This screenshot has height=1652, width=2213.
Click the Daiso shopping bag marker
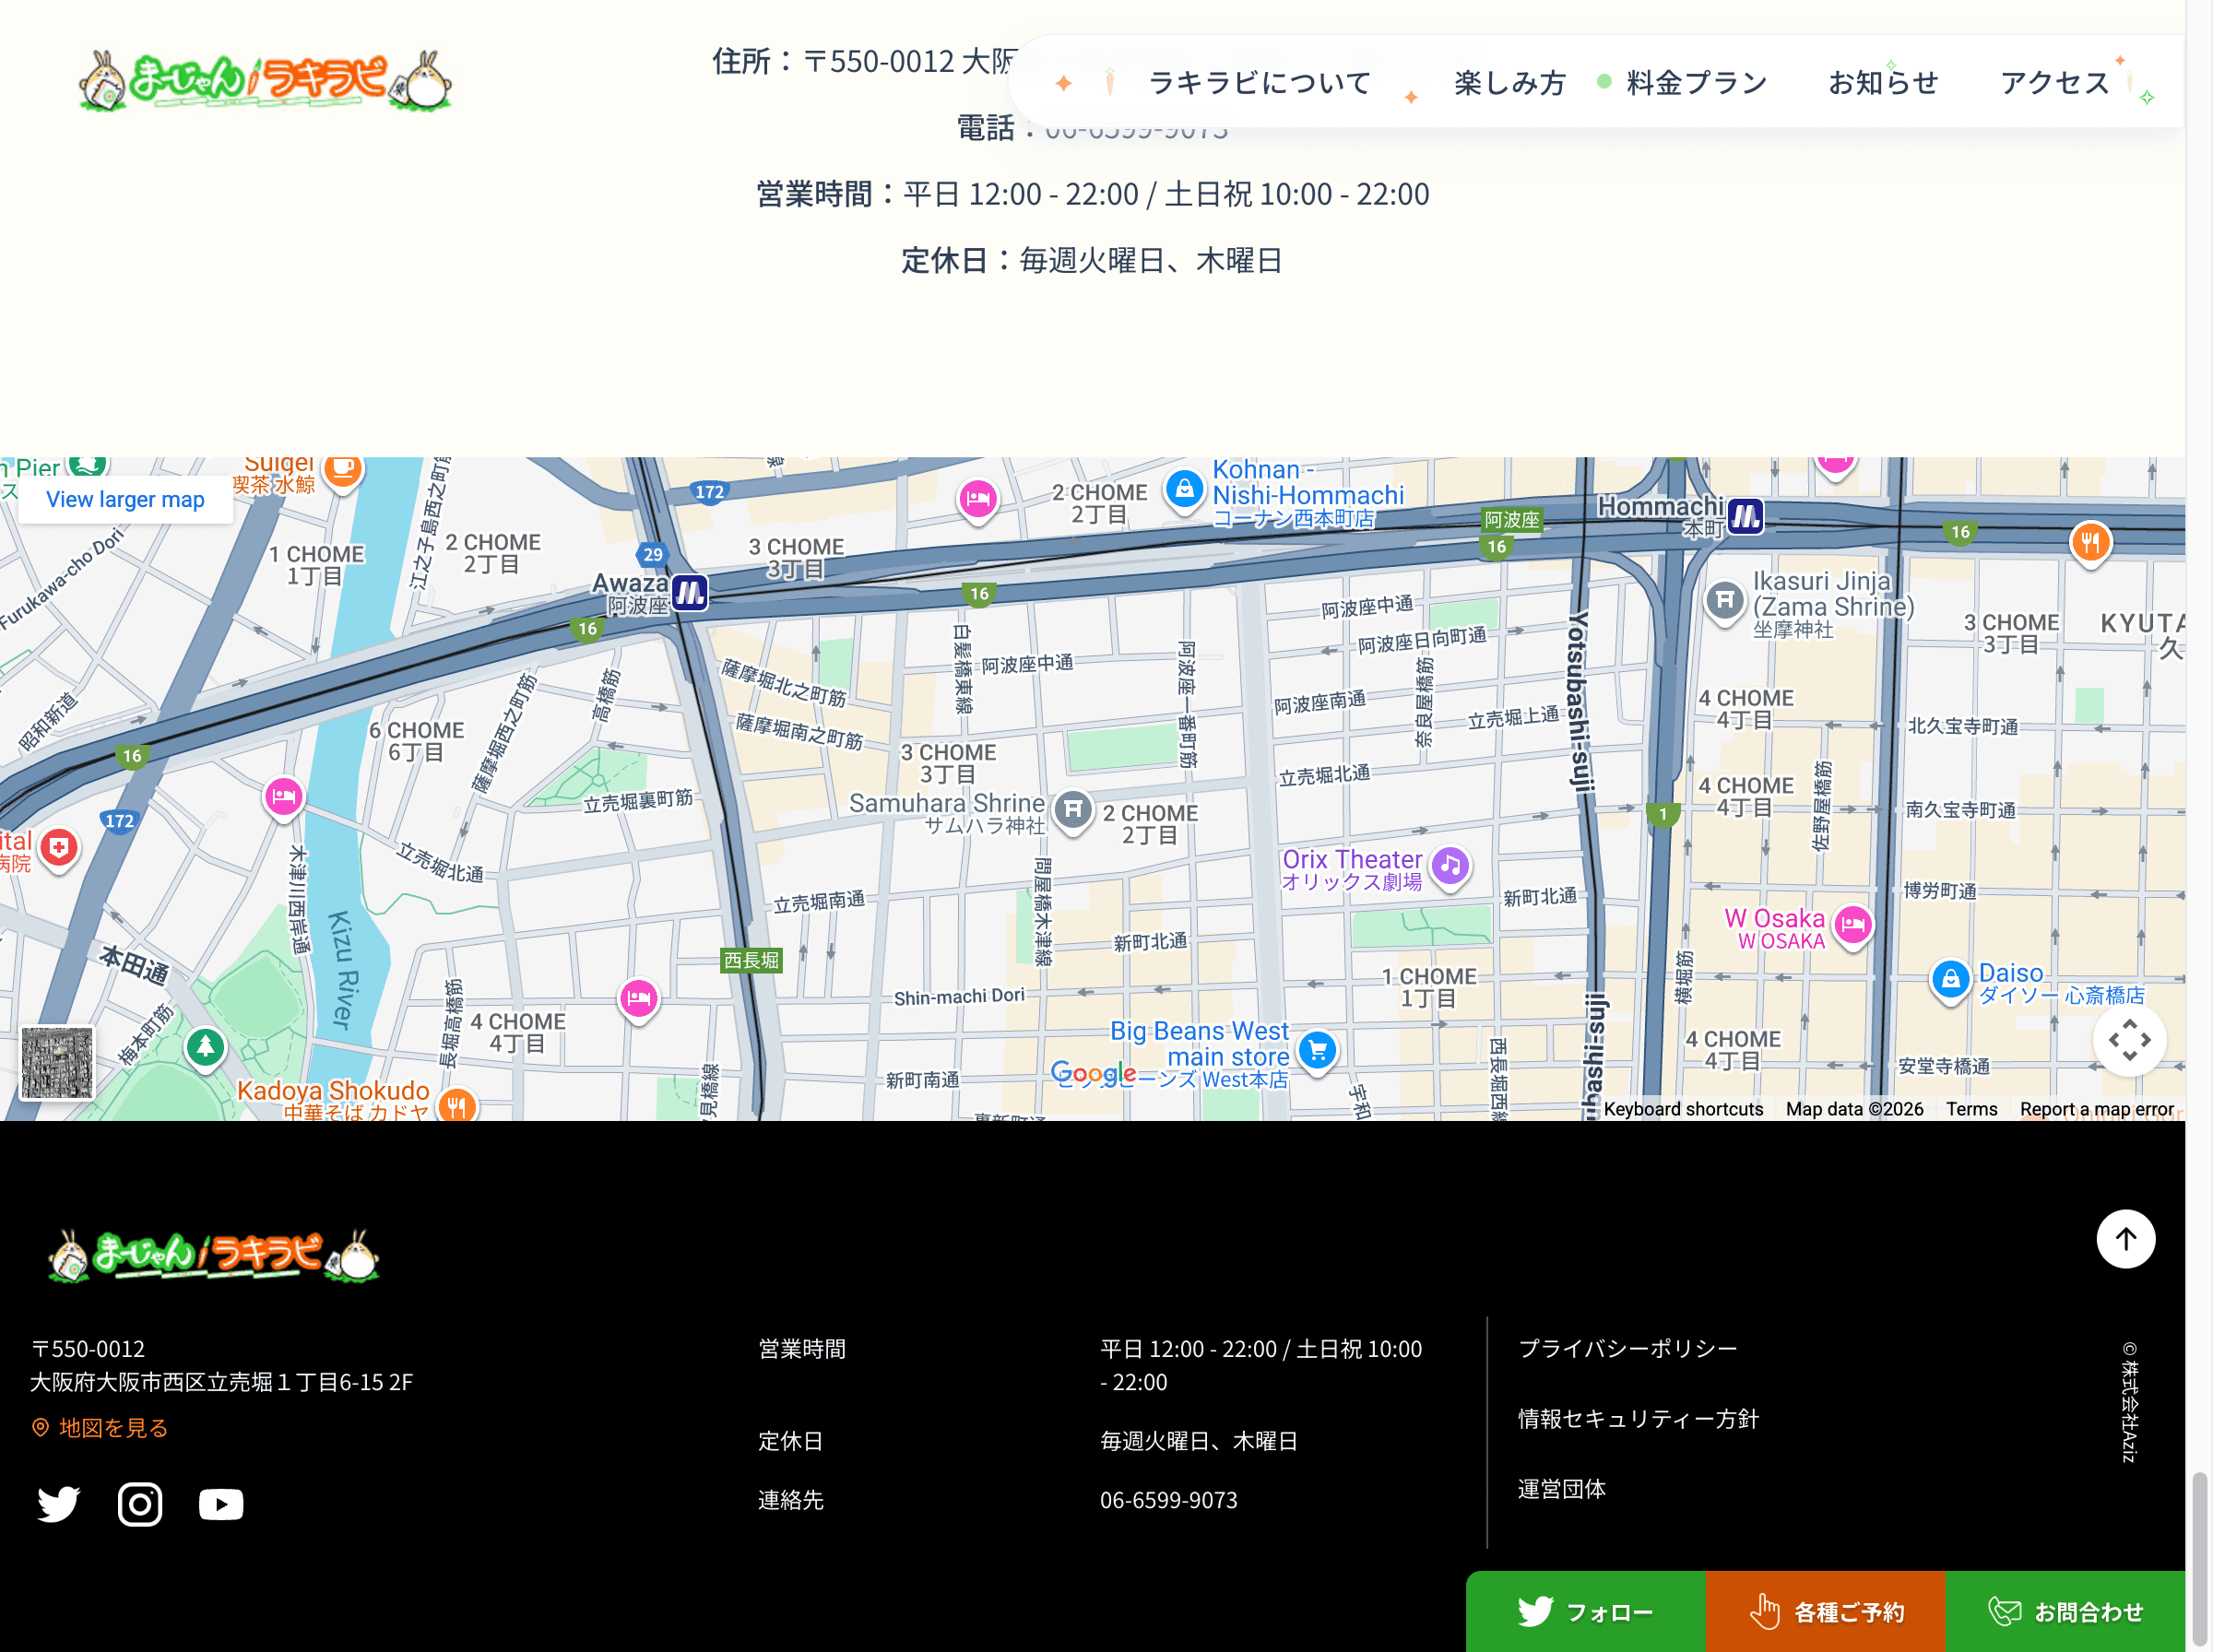point(1950,979)
